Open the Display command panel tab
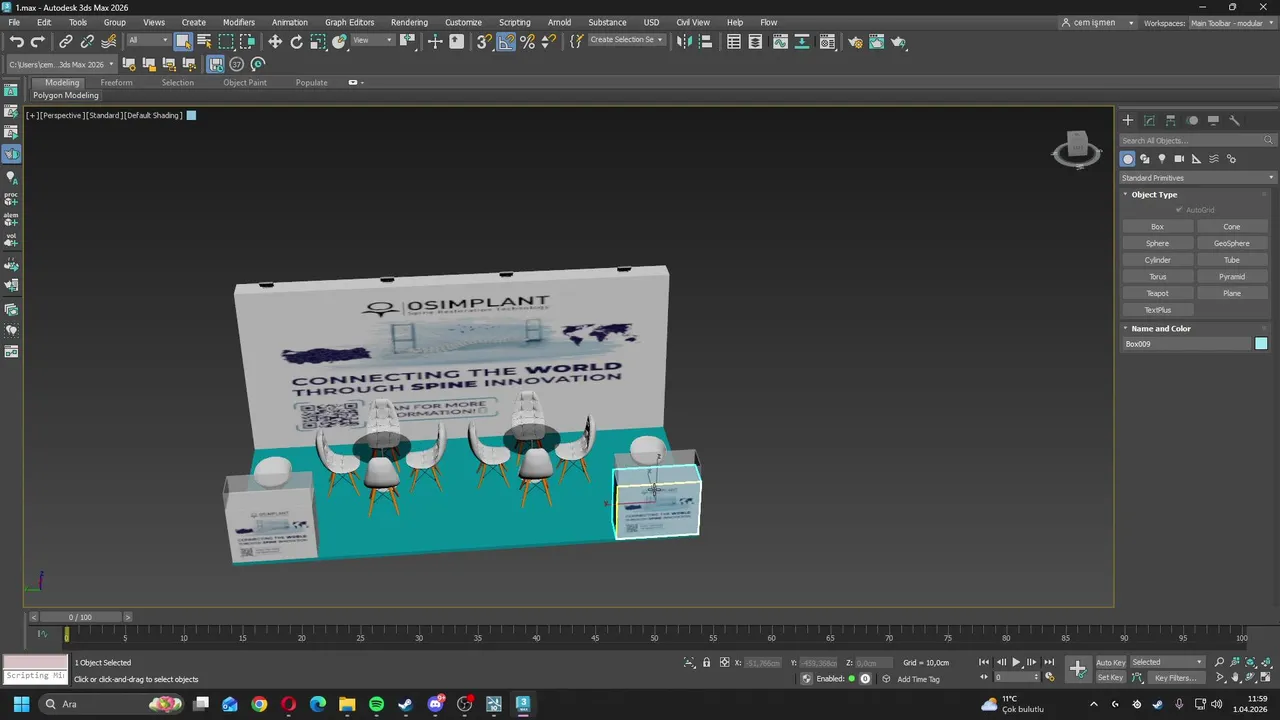This screenshot has width=1280, height=720. click(x=1213, y=120)
